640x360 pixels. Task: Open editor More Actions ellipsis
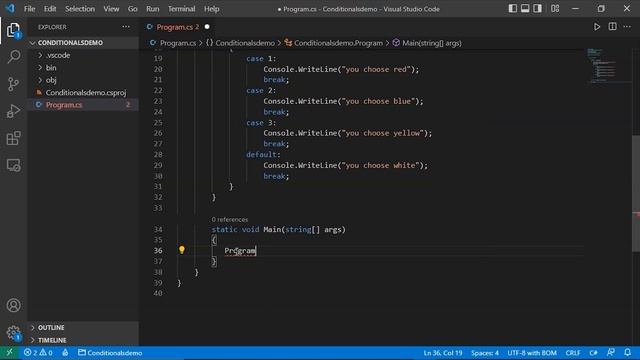pos(627,27)
